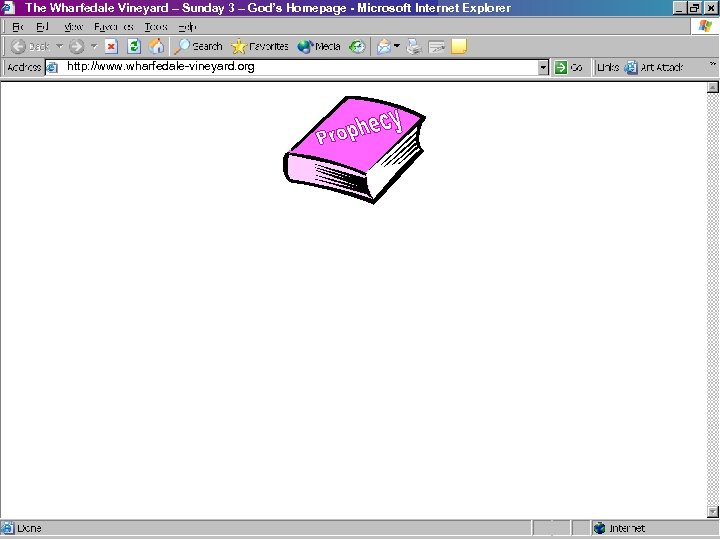Open the Help menu

[187, 27]
